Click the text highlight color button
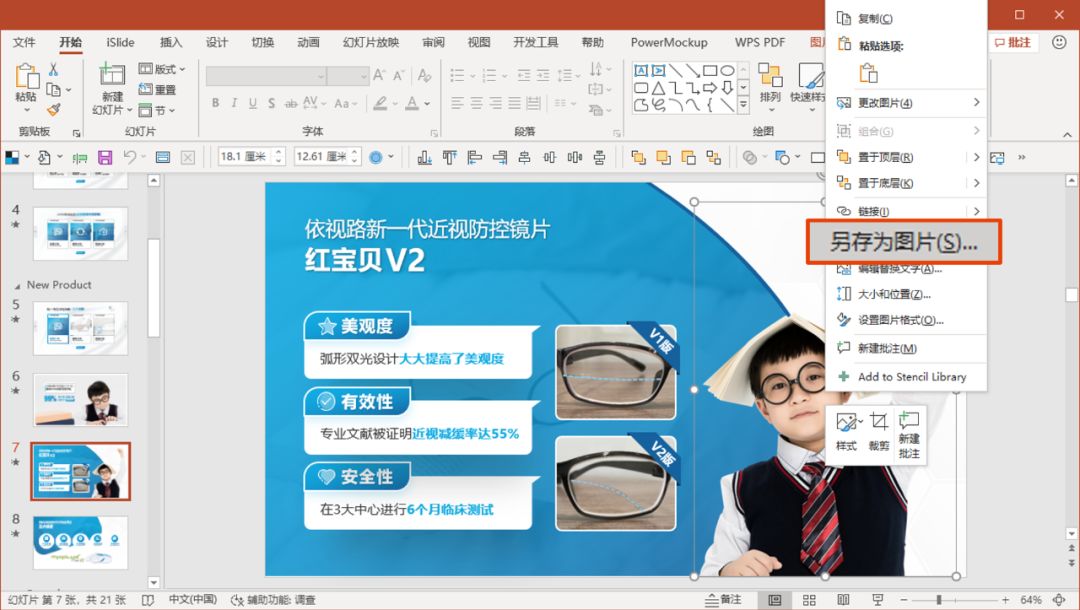Viewport: 1080px width, 610px height. tap(380, 103)
